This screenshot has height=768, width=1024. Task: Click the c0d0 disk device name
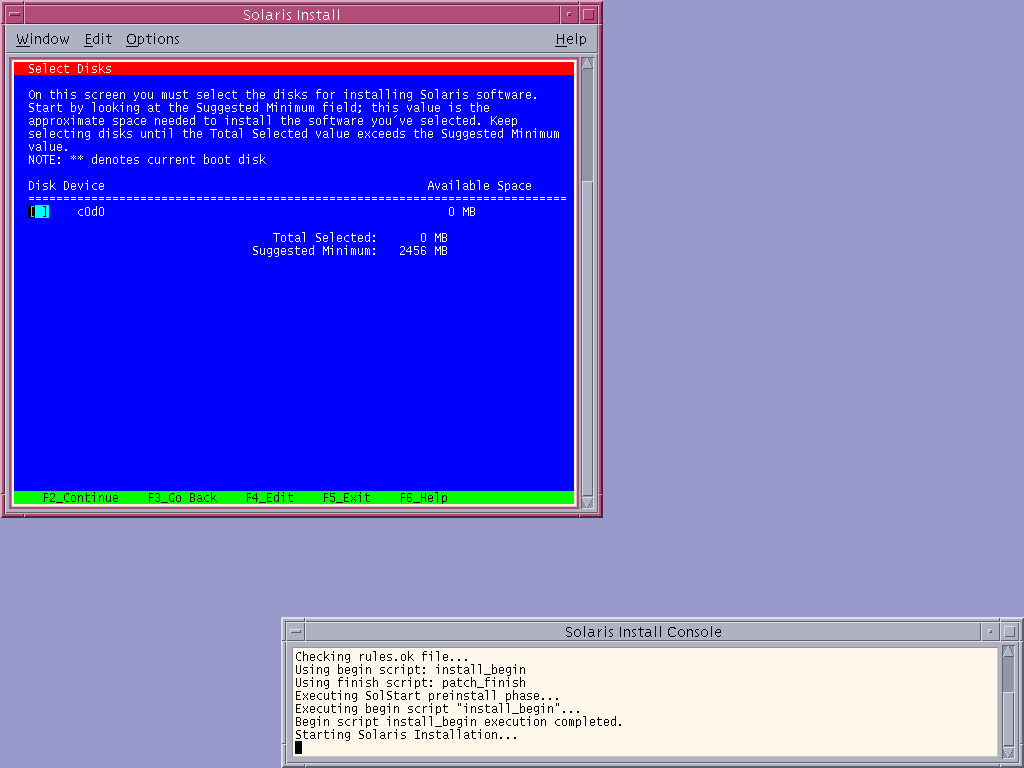click(x=91, y=212)
